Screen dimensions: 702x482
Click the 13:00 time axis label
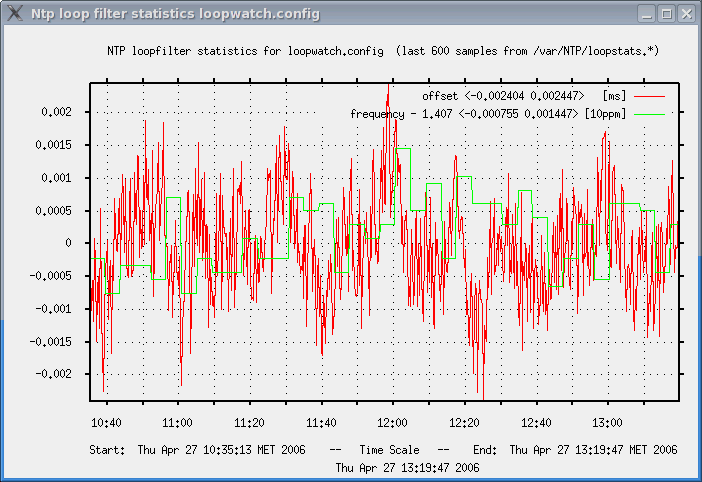pos(607,423)
